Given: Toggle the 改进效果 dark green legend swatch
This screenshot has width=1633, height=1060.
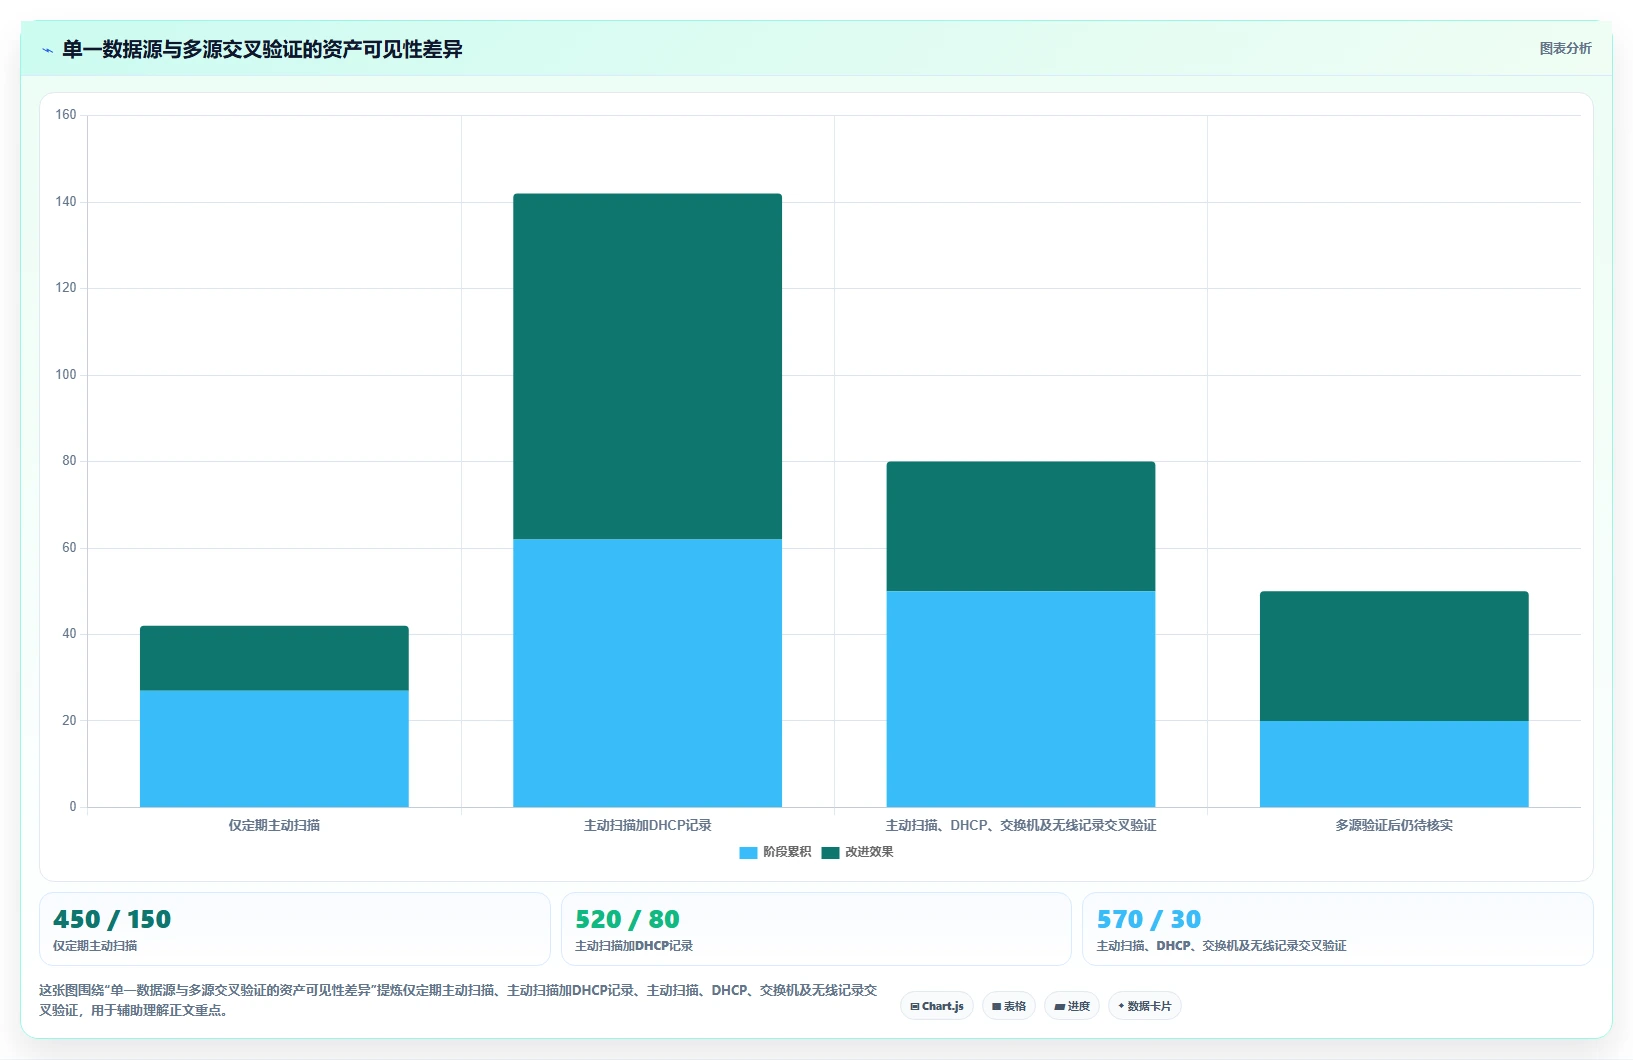Looking at the screenshot, I should pyautogui.click(x=830, y=853).
